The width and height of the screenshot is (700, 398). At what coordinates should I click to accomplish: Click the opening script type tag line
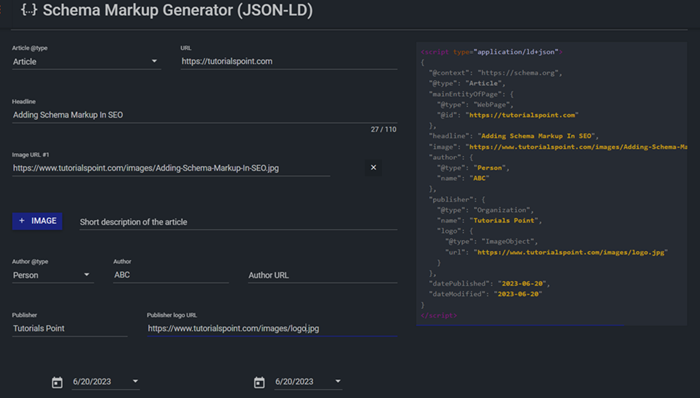[491, 52]
